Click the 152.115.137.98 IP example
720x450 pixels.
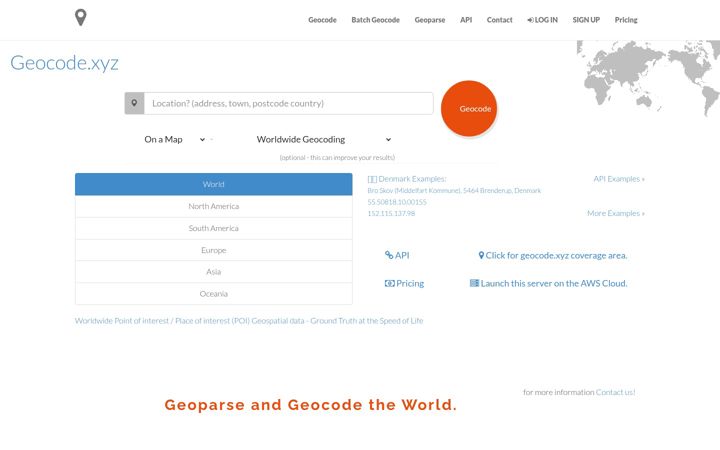[x=391, y=214]
